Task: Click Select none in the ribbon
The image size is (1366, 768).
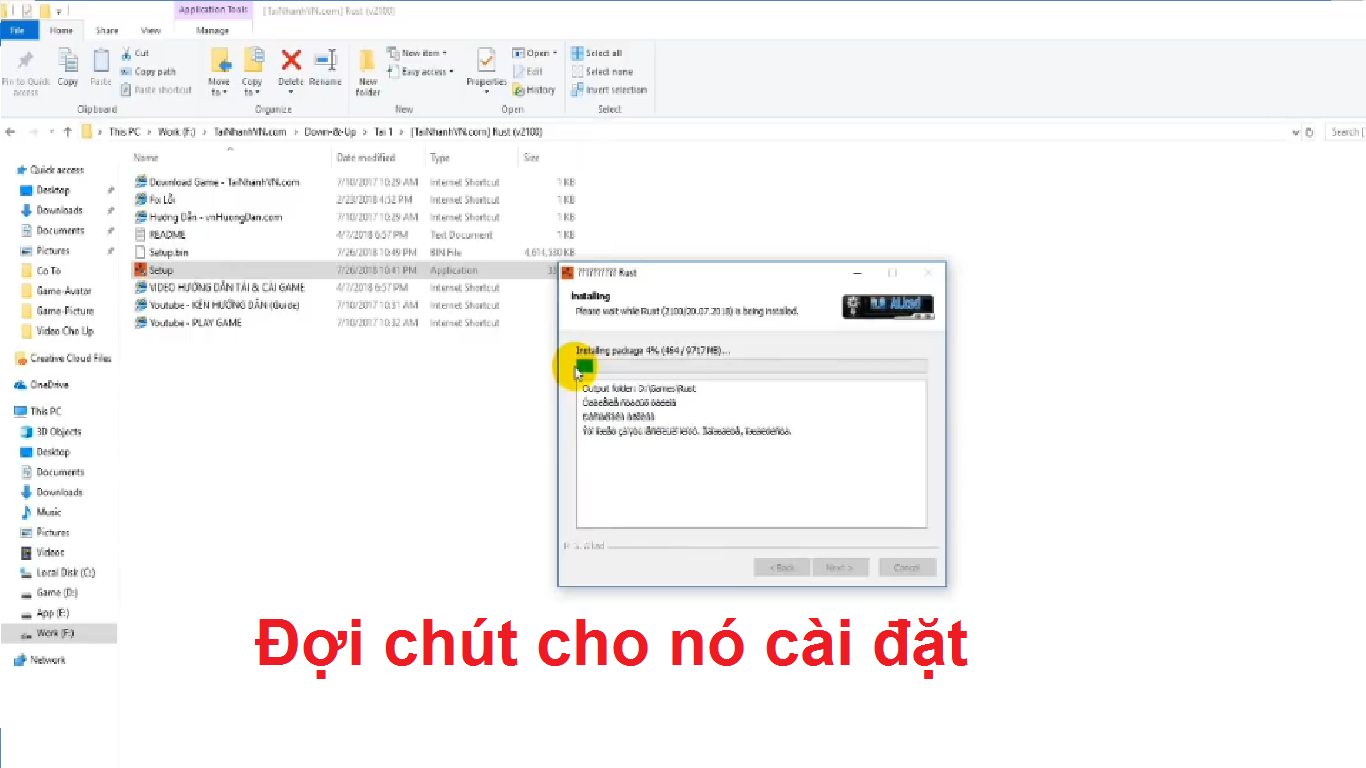Action: [x=597, y=71]
